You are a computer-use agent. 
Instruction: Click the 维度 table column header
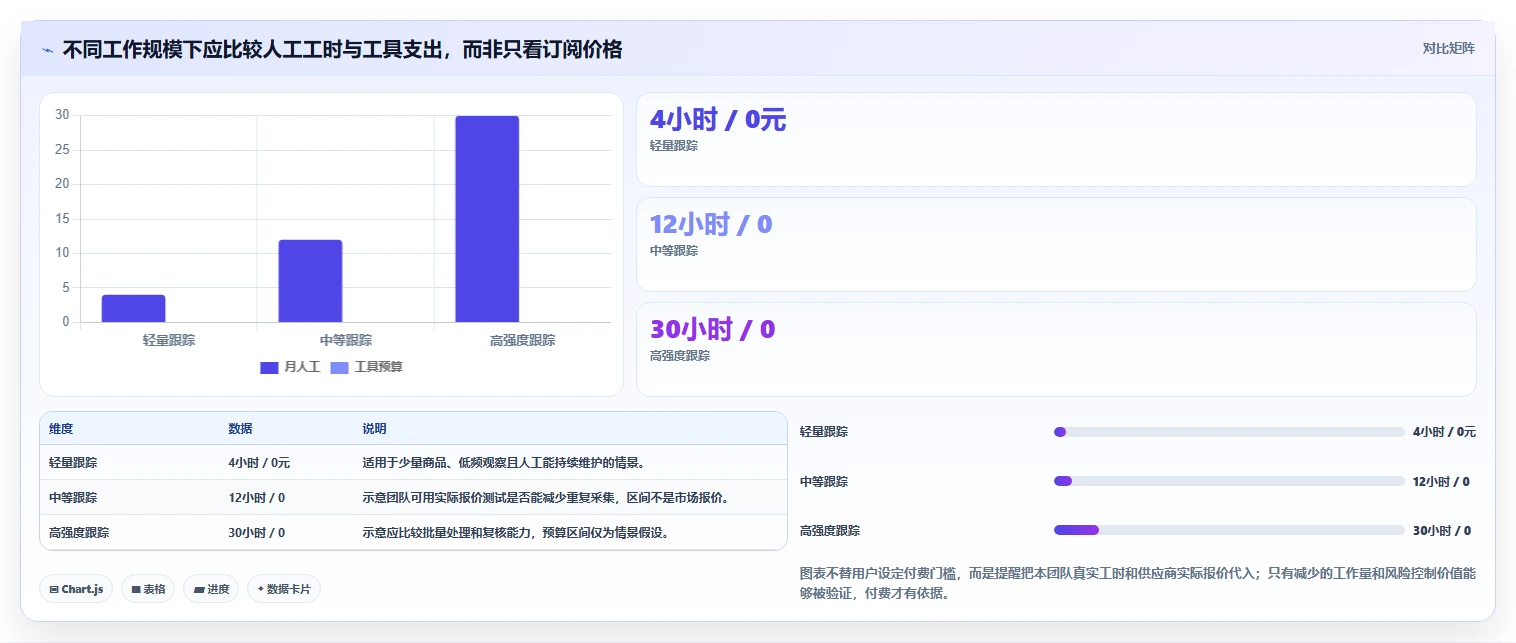61,428
